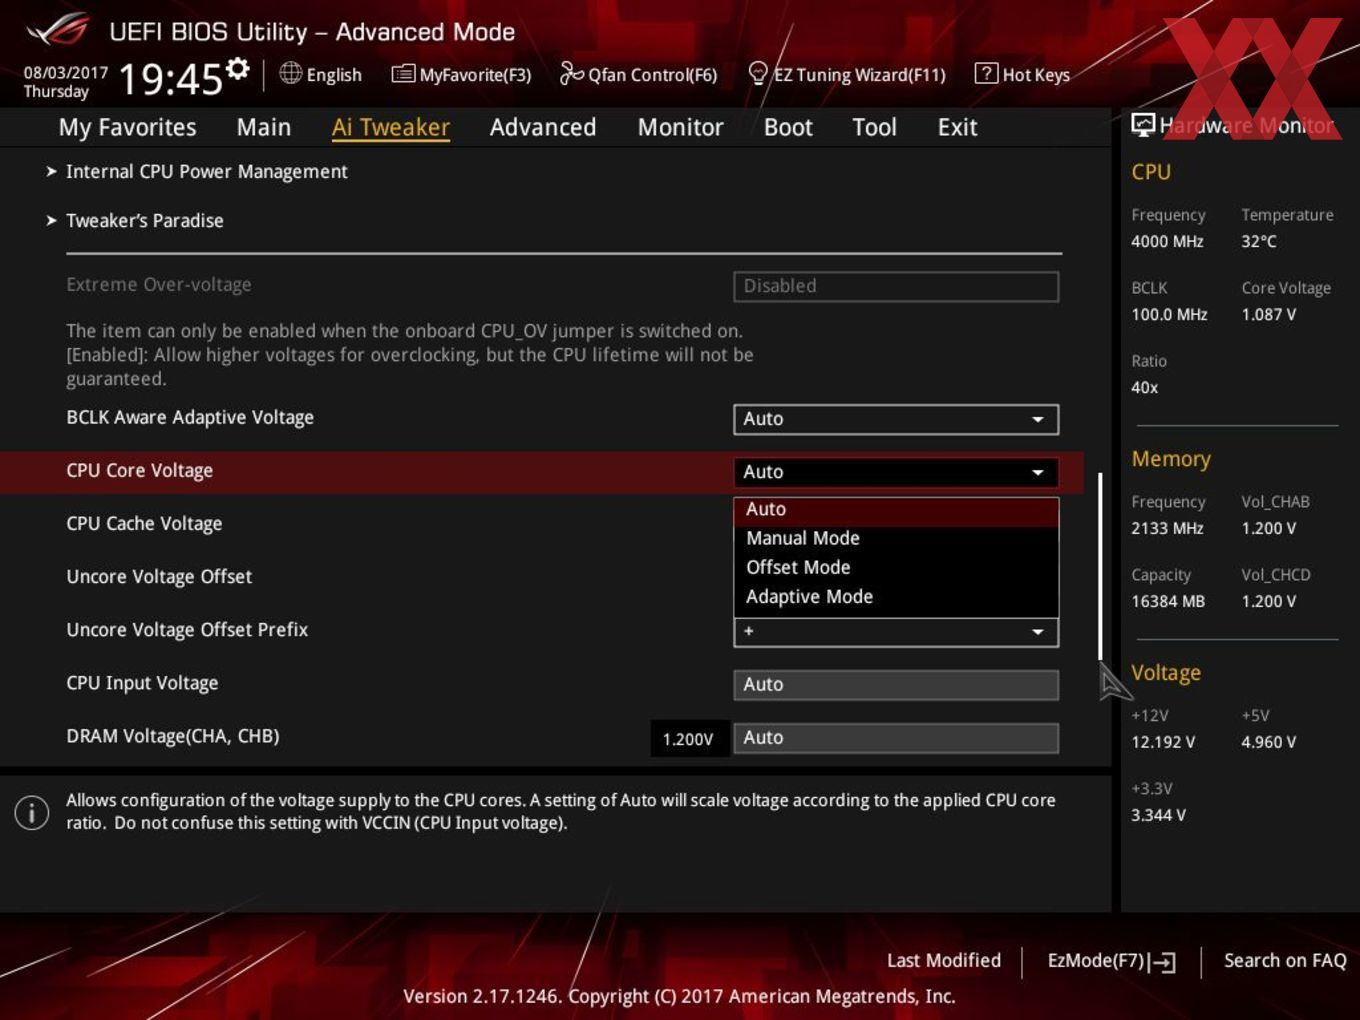Screen dimensions: 1360x1020
Task: Switch to the Main tab
Action: tap(264, 127)
